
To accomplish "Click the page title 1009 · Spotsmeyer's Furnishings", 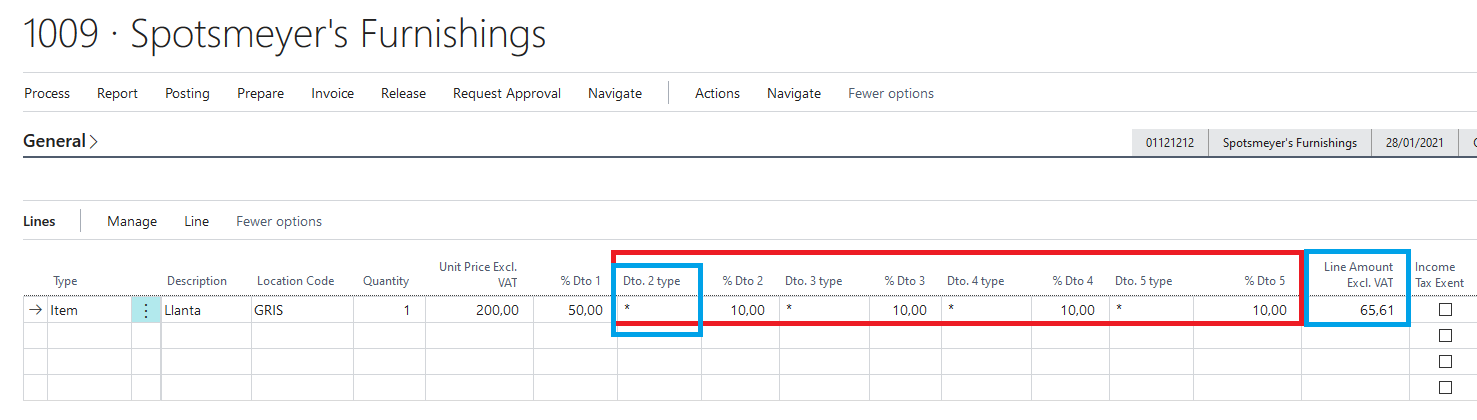I will tap(285, 34).
